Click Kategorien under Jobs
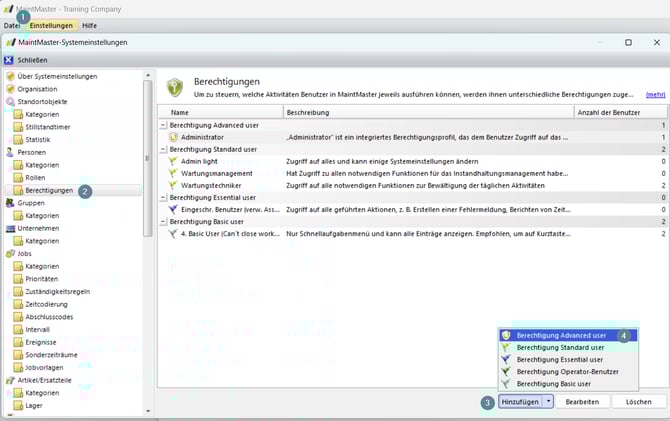The width and height of the screenshot is (670, 421). tap(42, 266)
